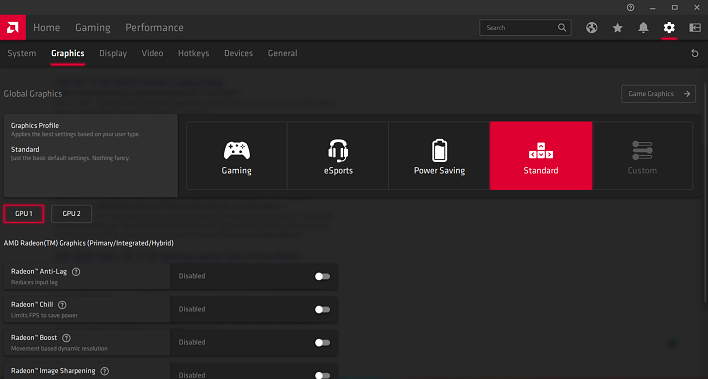Click the vertical scrollbar
The width and height of the screenshot is (708, 379).
coord(705,192)
